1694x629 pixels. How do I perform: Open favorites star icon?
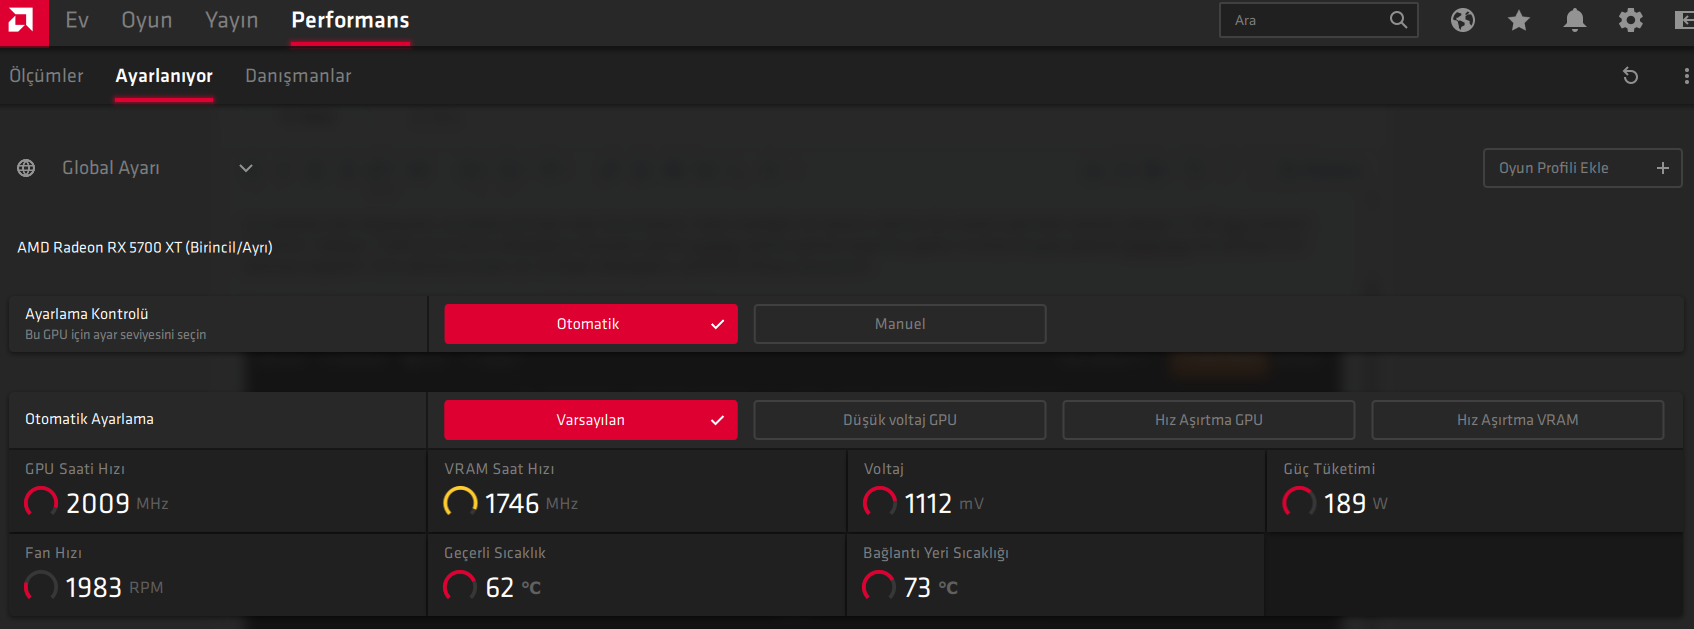(x=1519, y=20)
